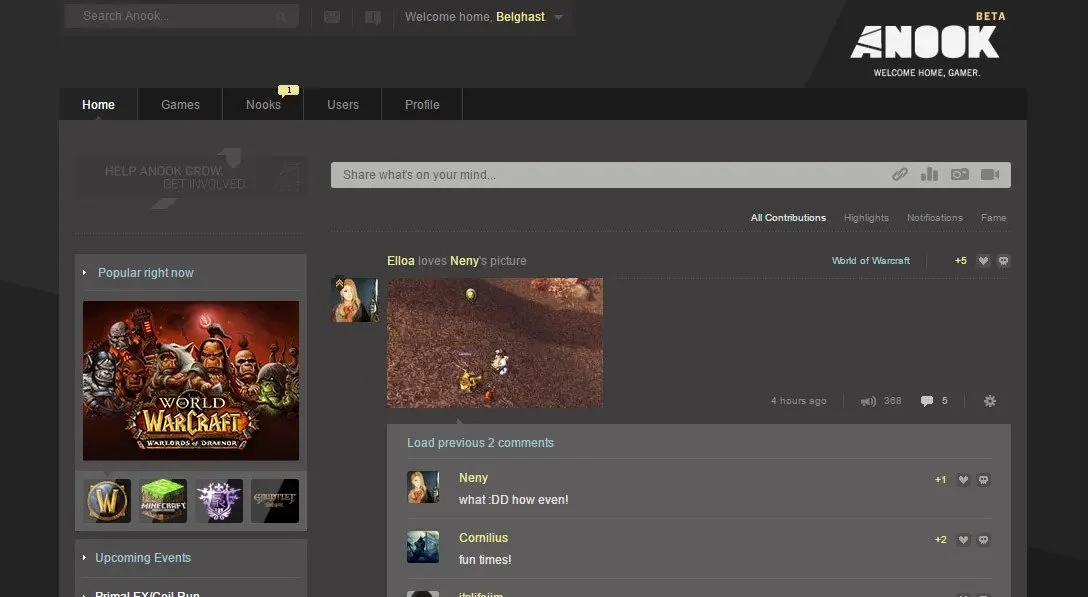Switch to the Notifications filter
Image resolution: width=1088 pixels, height=597 pixels.
tap(935, 218)
